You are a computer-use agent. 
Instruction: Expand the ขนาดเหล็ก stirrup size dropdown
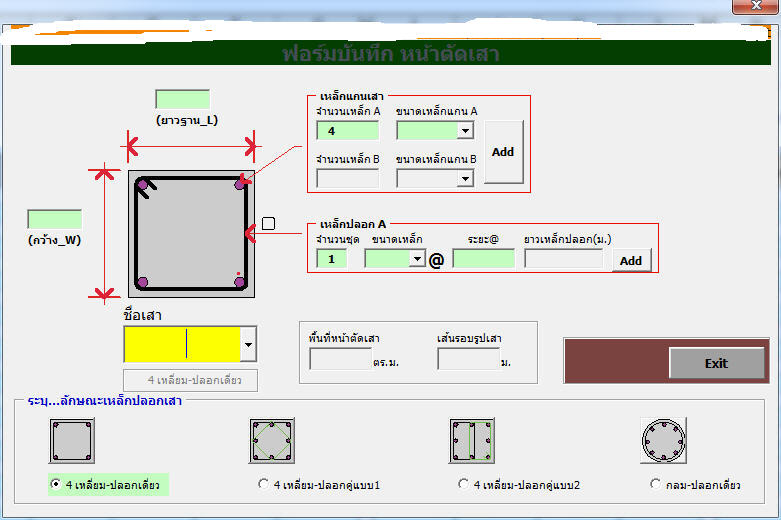pyautogui.click(x=417, y=259)
